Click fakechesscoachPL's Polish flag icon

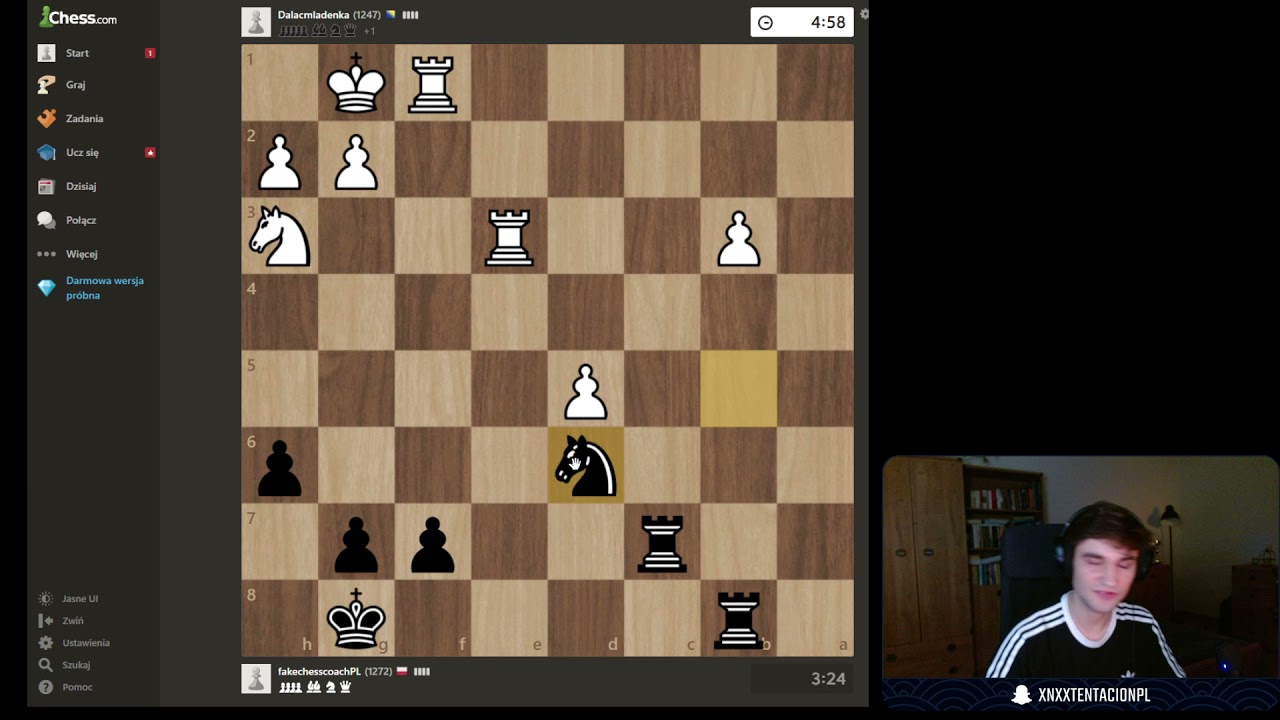click(x=402, y=671)
